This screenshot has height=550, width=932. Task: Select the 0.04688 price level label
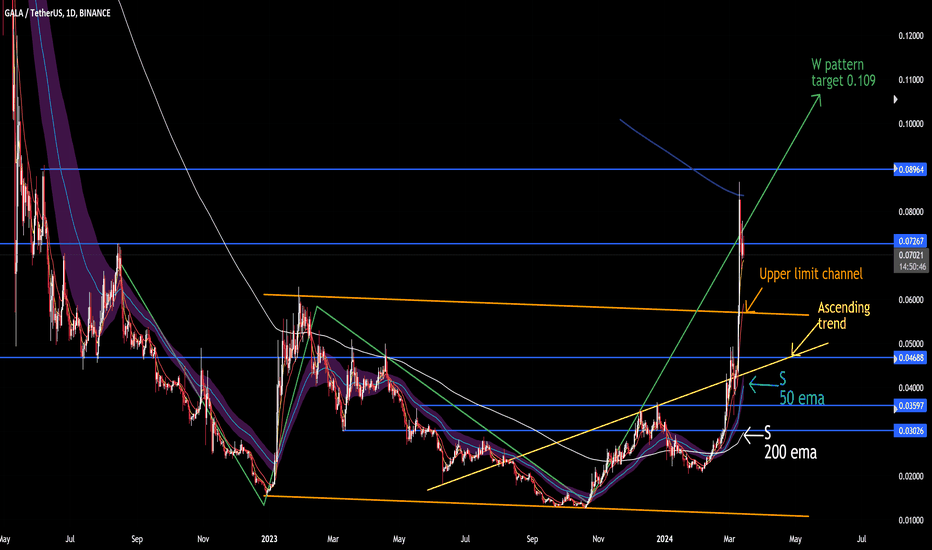click(x=911, y=357)
